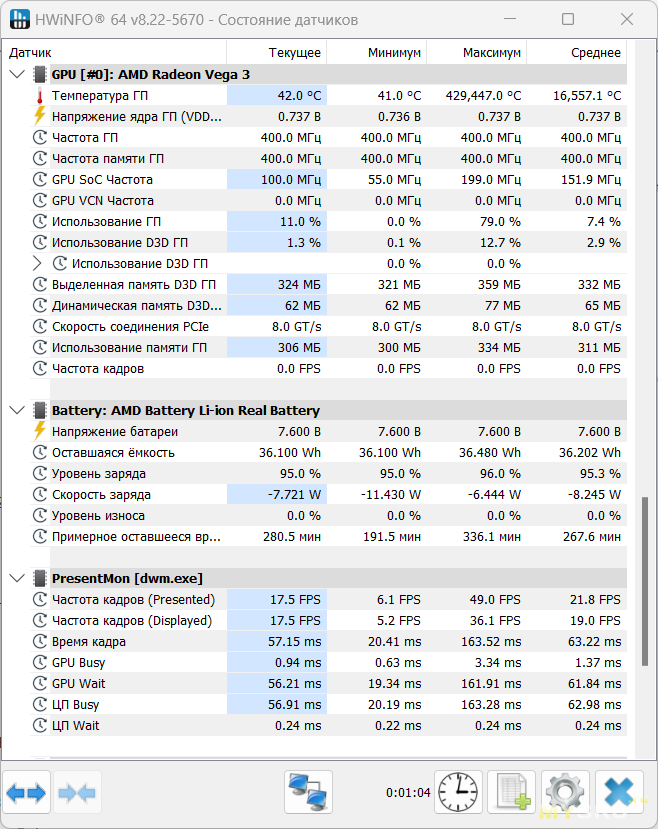The image size is (658, 829).
Task: Click the 100.0 МГц GPU SoC current value
Action: pyautogui.click(x=291, y=179)
